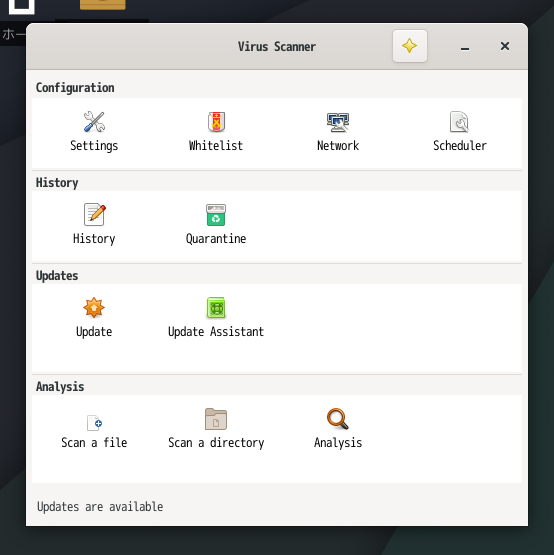Image resolution: width=554 pixels, height=555 pixels.
Task: Click the "Updates" section heading
Action: [x=57, y=276]
